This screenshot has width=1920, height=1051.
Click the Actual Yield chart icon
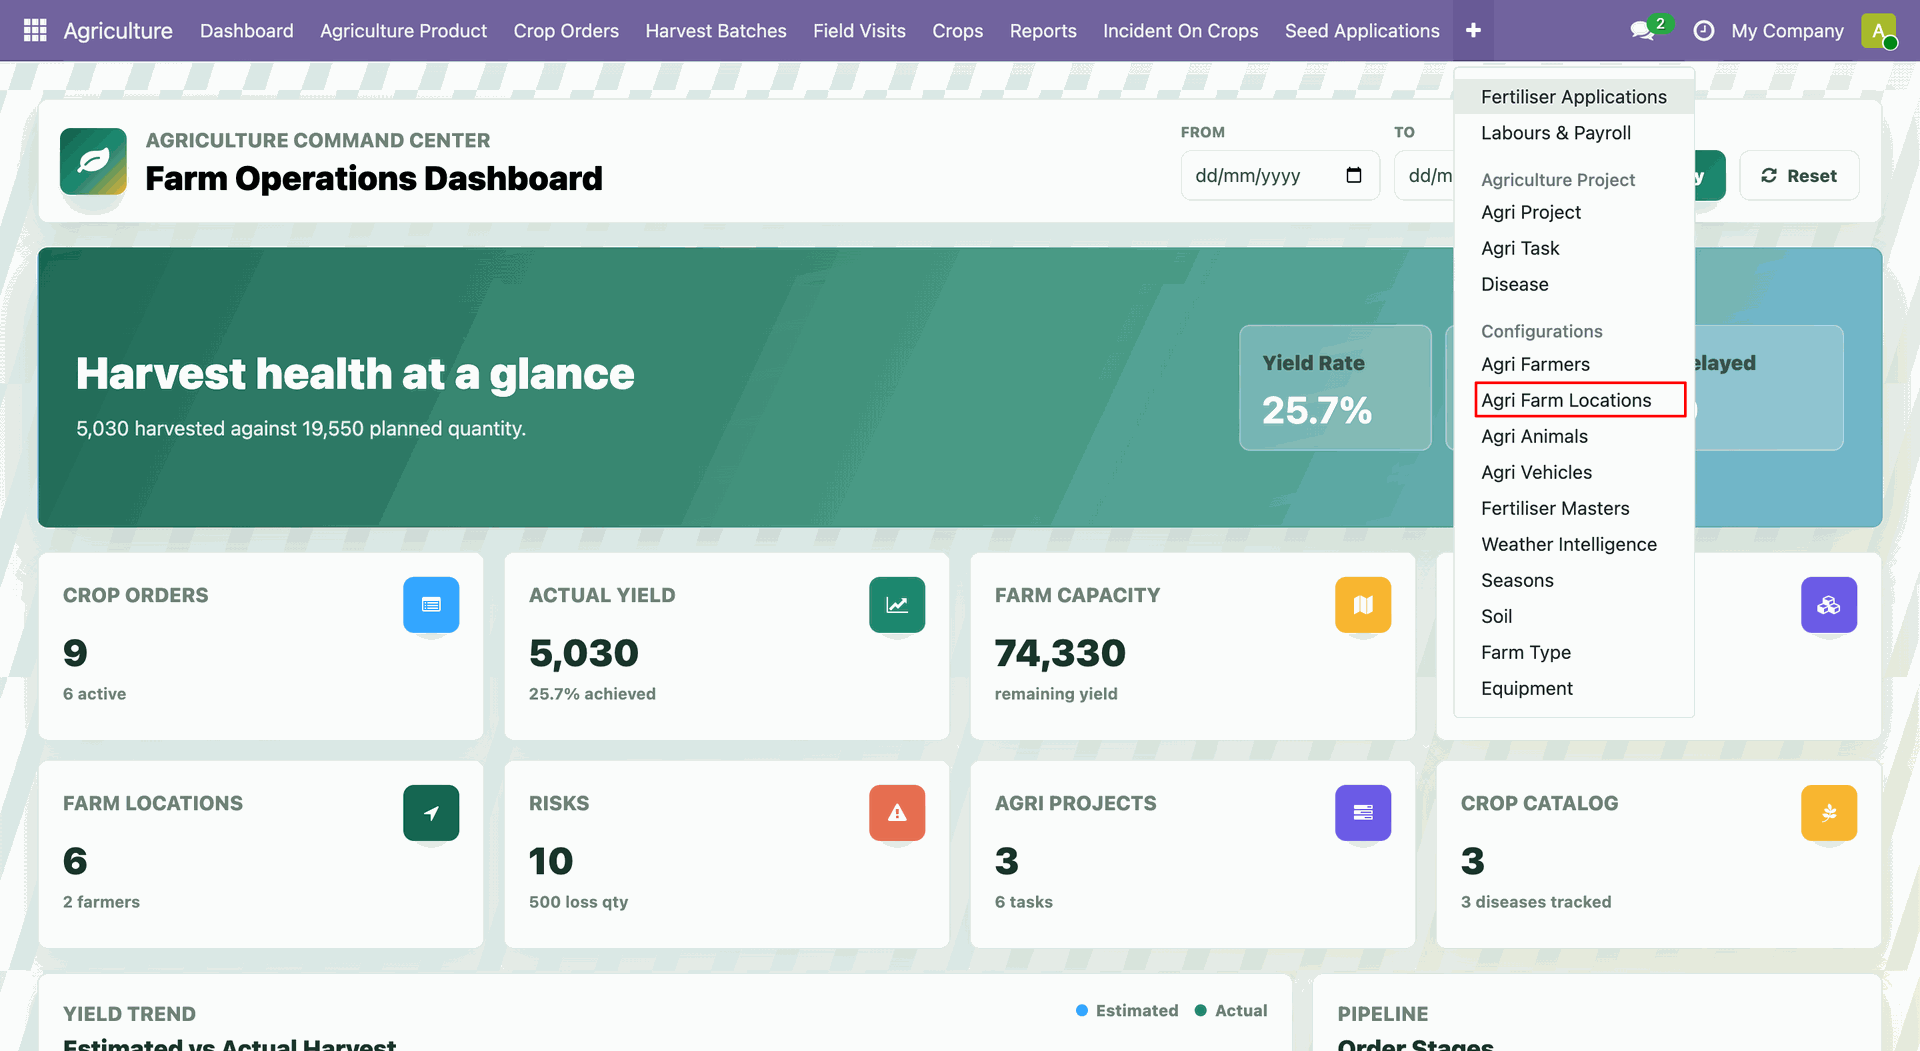tap(897, 604)
